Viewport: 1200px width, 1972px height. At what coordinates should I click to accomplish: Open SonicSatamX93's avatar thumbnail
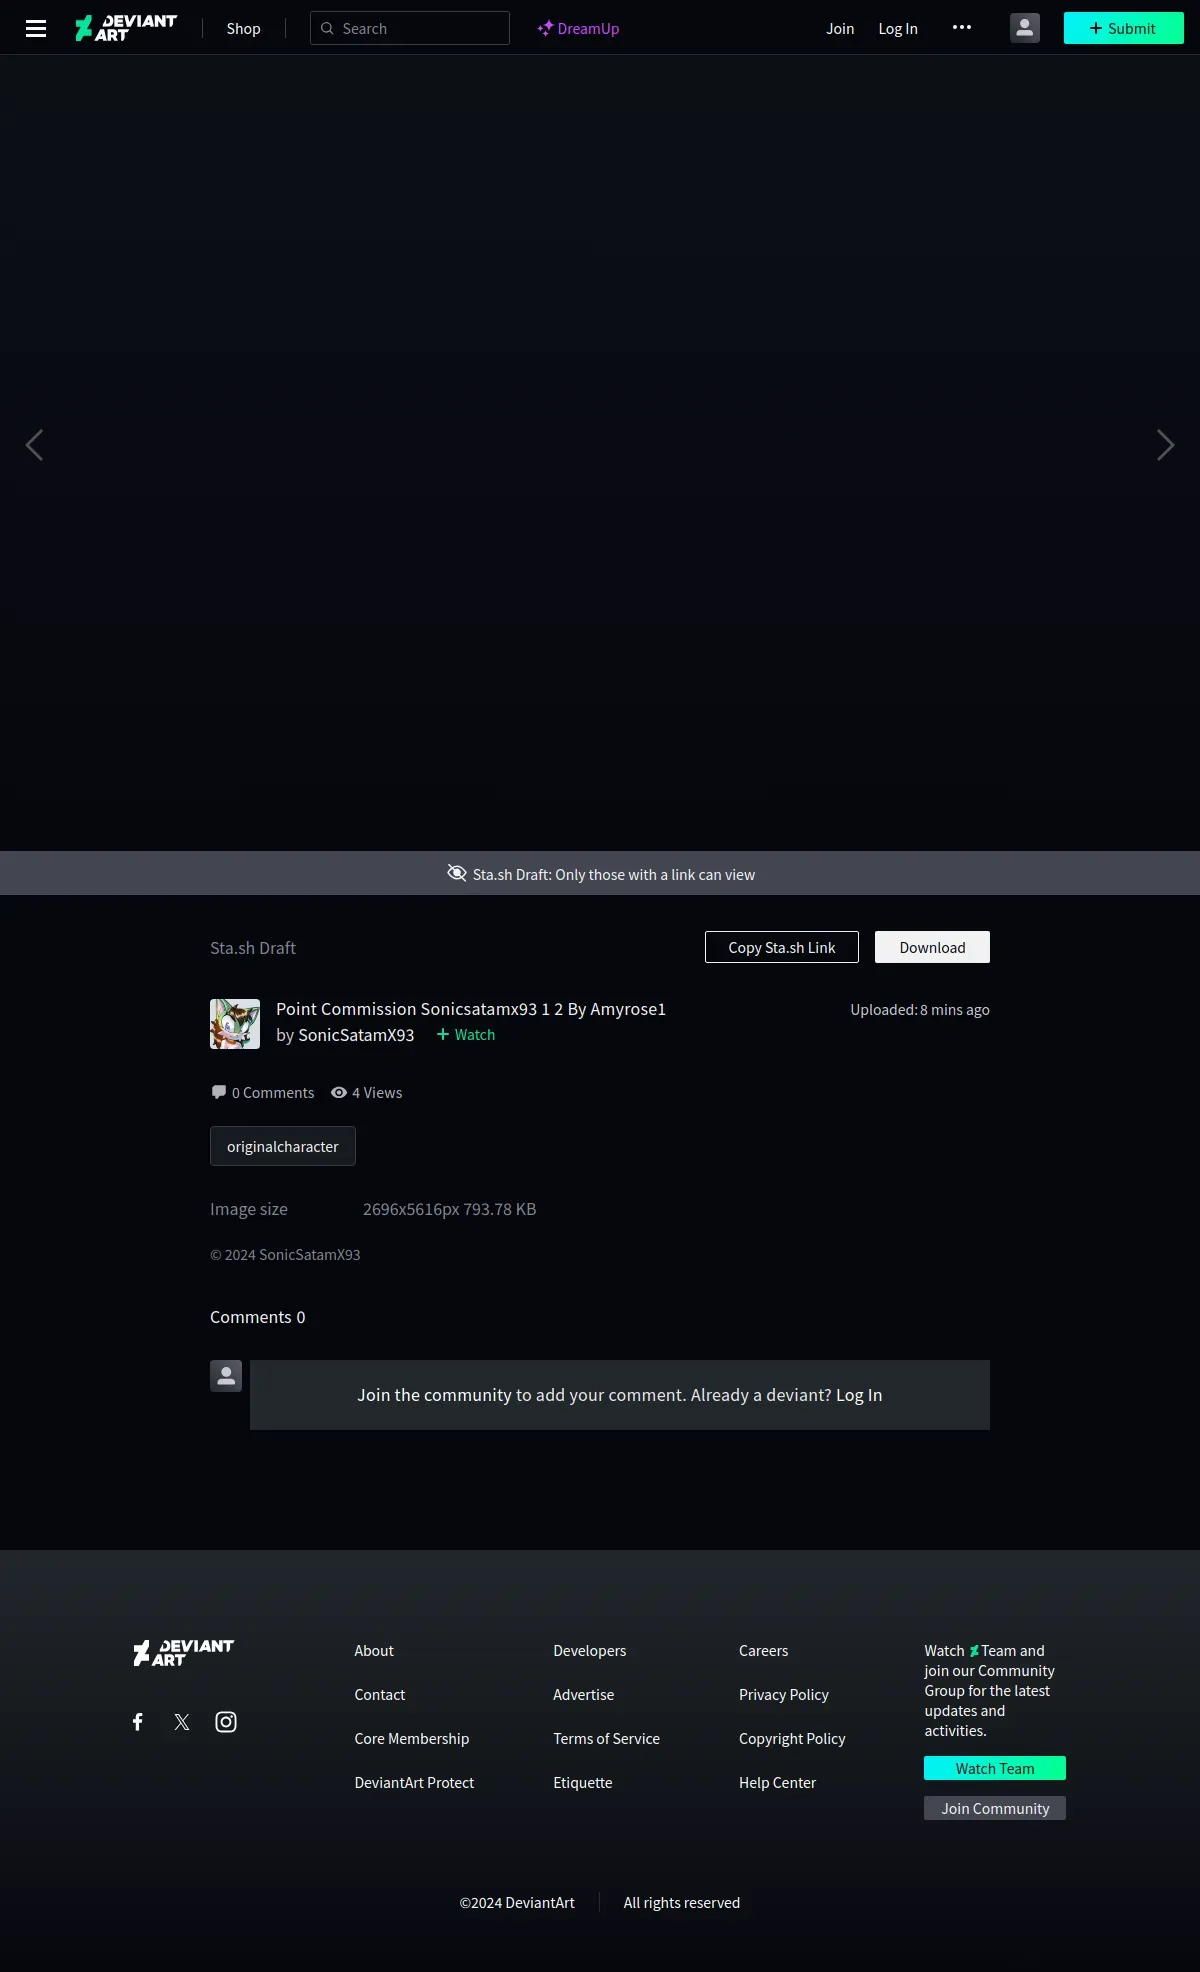coord(235,1024)
